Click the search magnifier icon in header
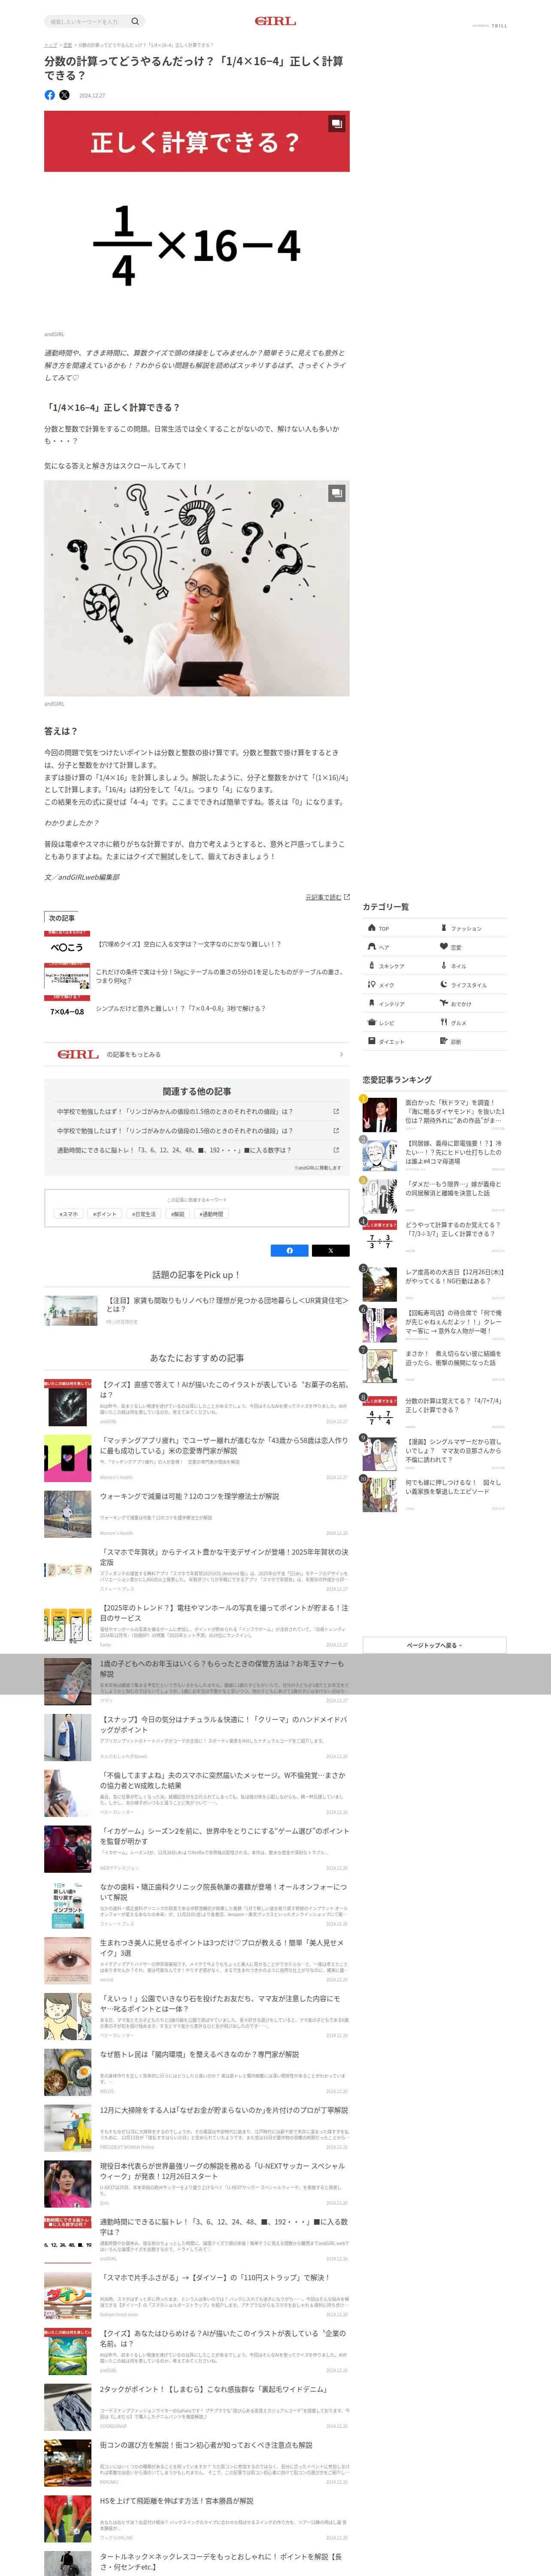This screenshot has width=551, height=2576. pyautogui.click(x=135, y=21)
